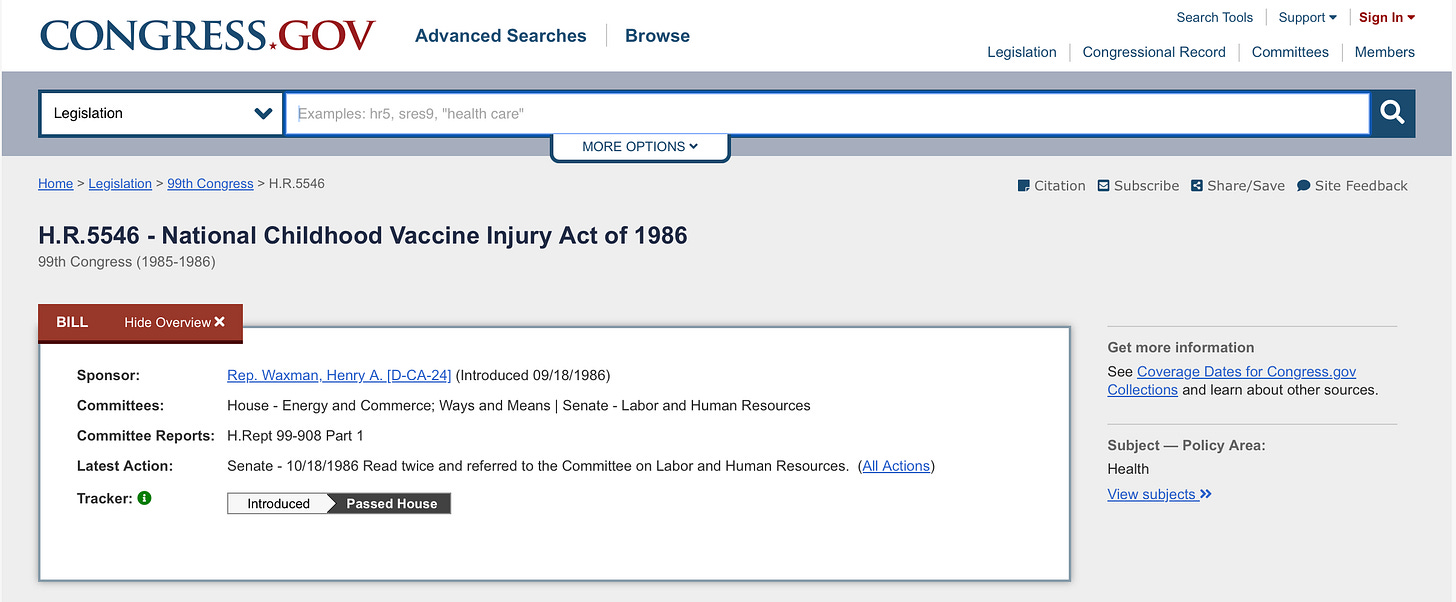Click the green Tracker info icon

(x=144, y=498)
